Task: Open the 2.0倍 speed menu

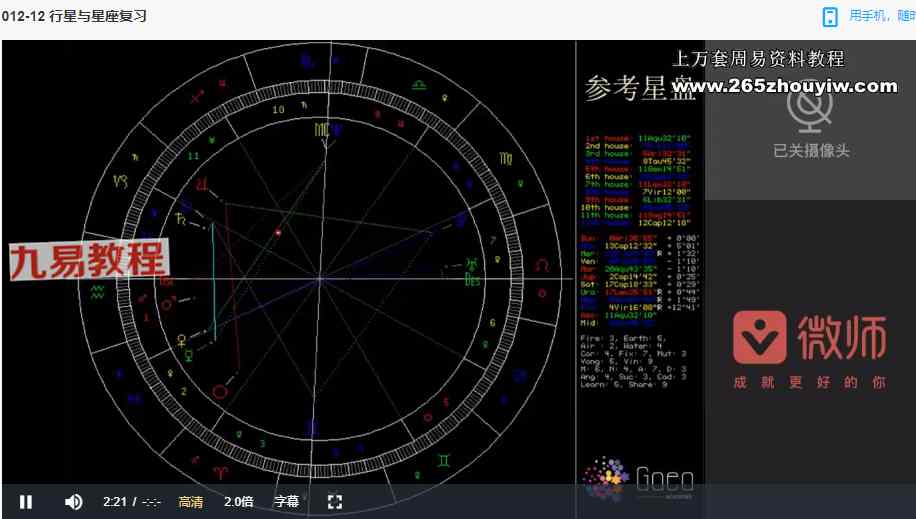Action: 238,501
